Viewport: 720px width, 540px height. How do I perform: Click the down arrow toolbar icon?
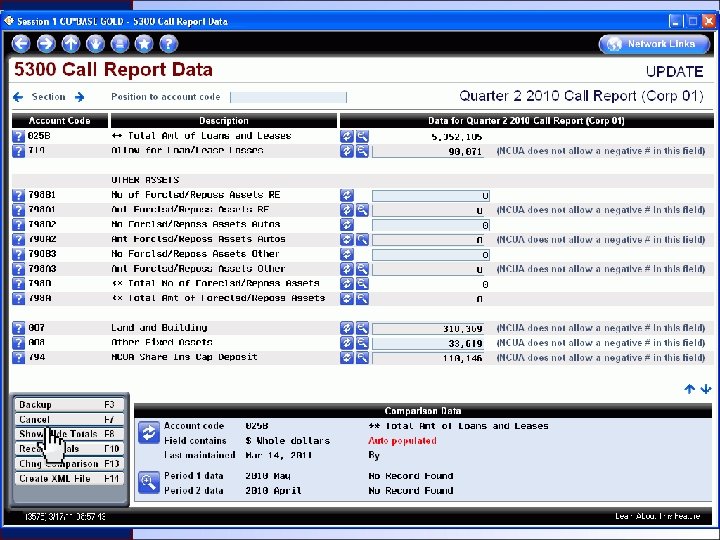[x=96, y=44]
